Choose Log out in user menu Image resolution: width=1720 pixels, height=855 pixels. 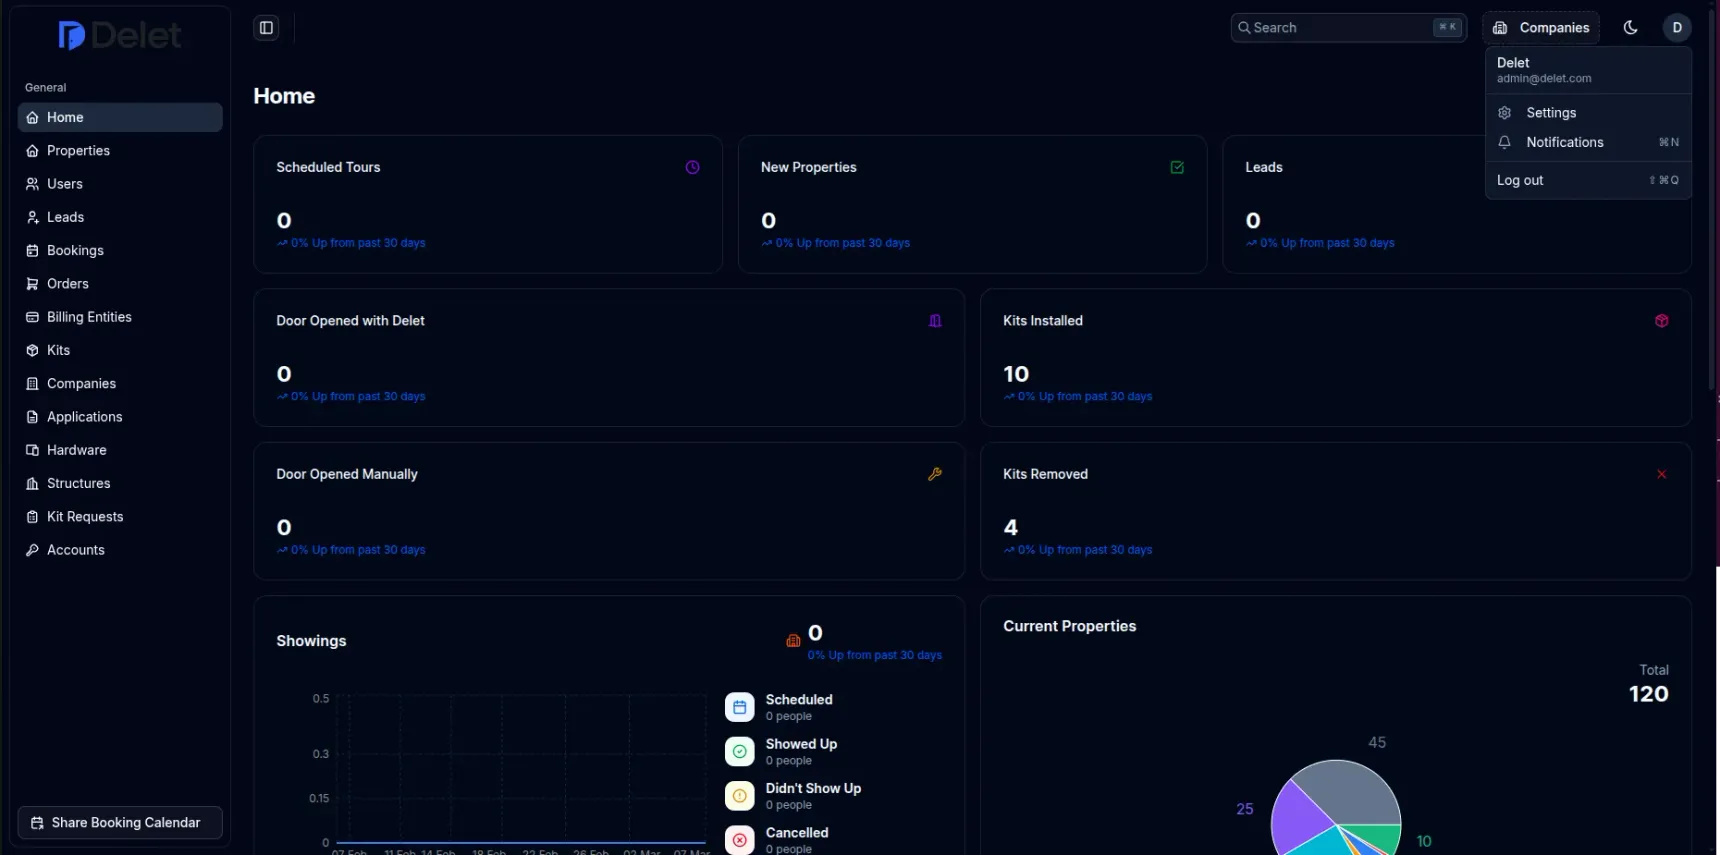tap(1588, 180)
